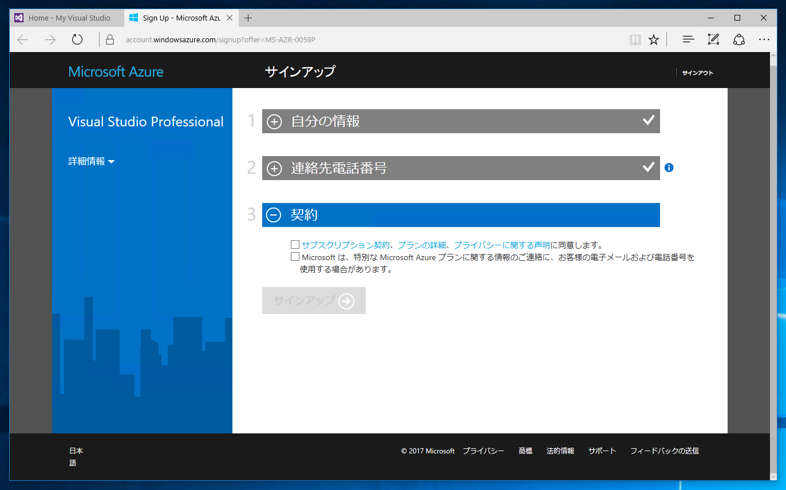Make a web note with pen icon
786x490 pixels.
click(713, 40)
